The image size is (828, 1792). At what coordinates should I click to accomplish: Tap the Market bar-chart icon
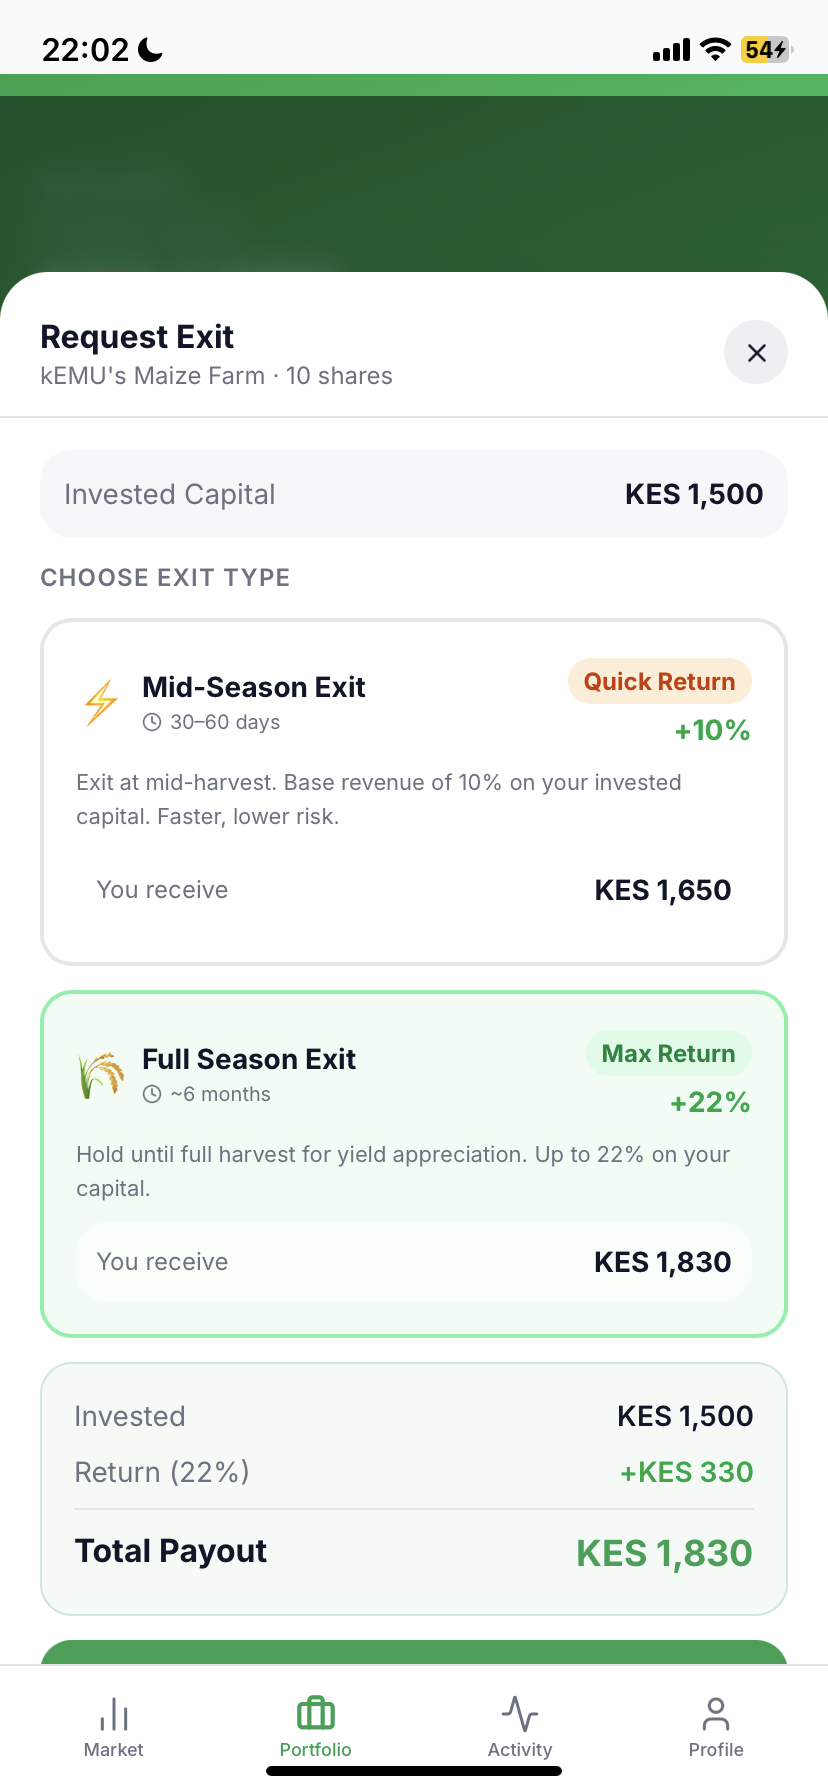coord(114,1713)
